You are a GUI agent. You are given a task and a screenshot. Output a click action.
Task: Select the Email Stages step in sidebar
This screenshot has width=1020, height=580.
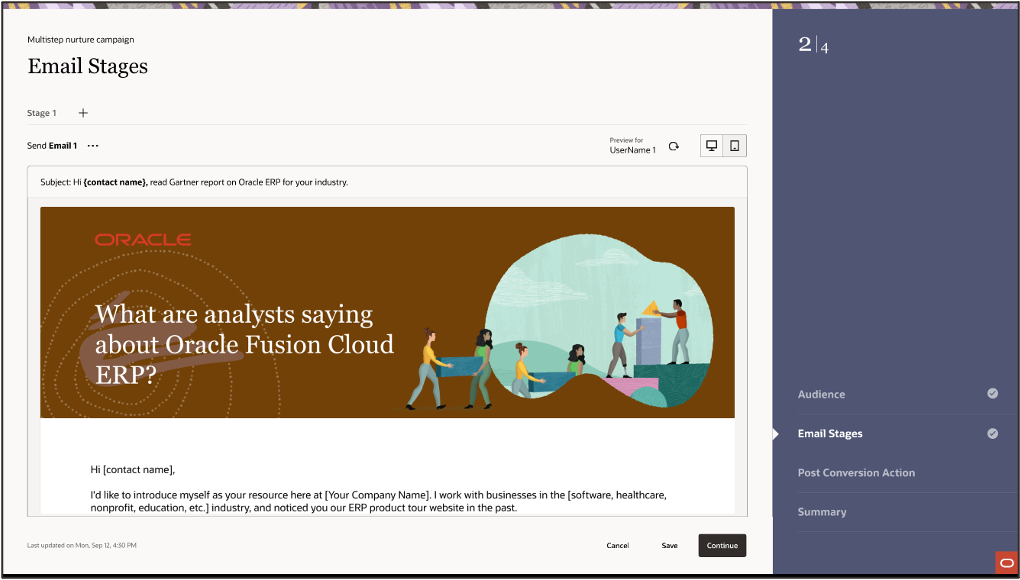coord(830,434)
